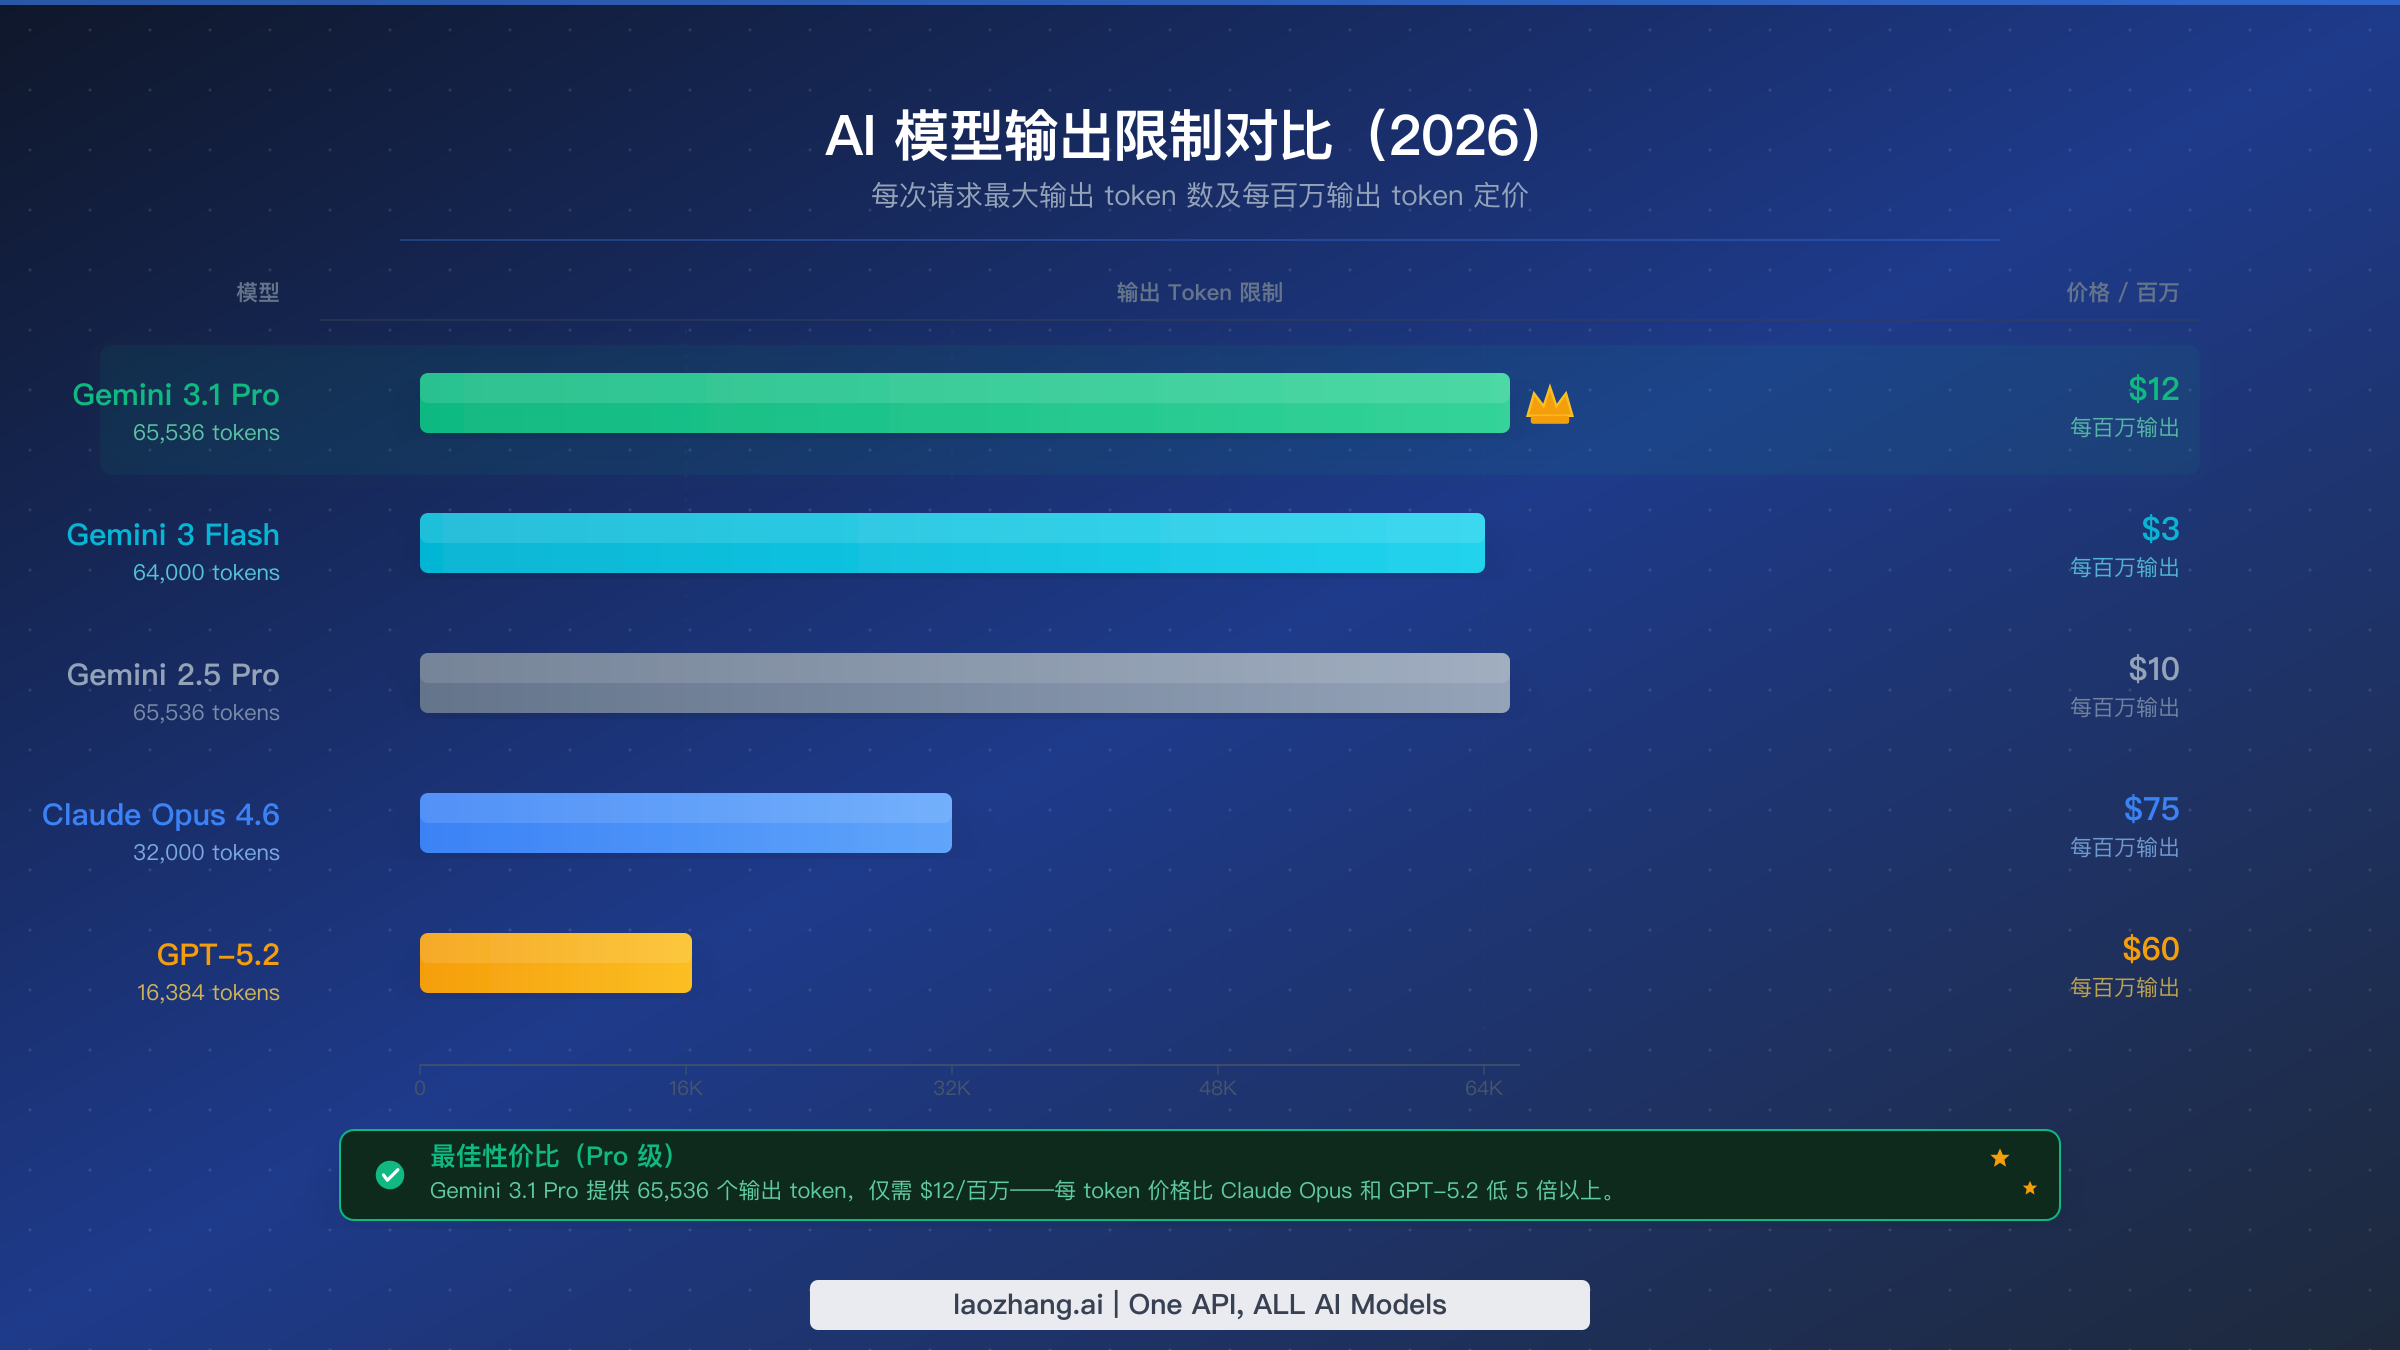Click the lower star icon in the callout box
The height and width of the screenshot is (1350, 2400).
click(2029, 1188)
